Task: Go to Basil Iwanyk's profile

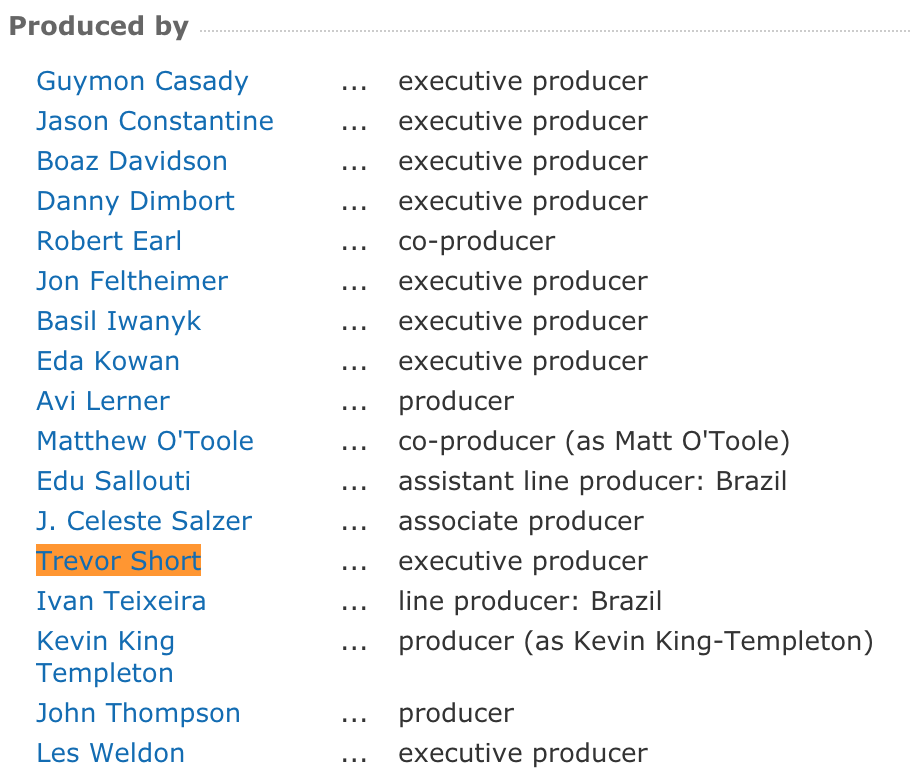Action: 119,321
